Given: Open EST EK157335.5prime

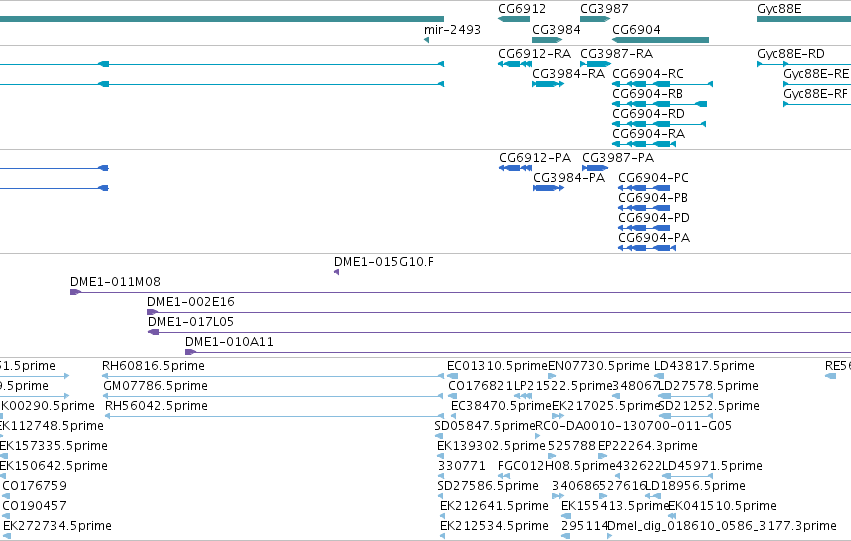Looking at the screenshot, I should [53, 447].
